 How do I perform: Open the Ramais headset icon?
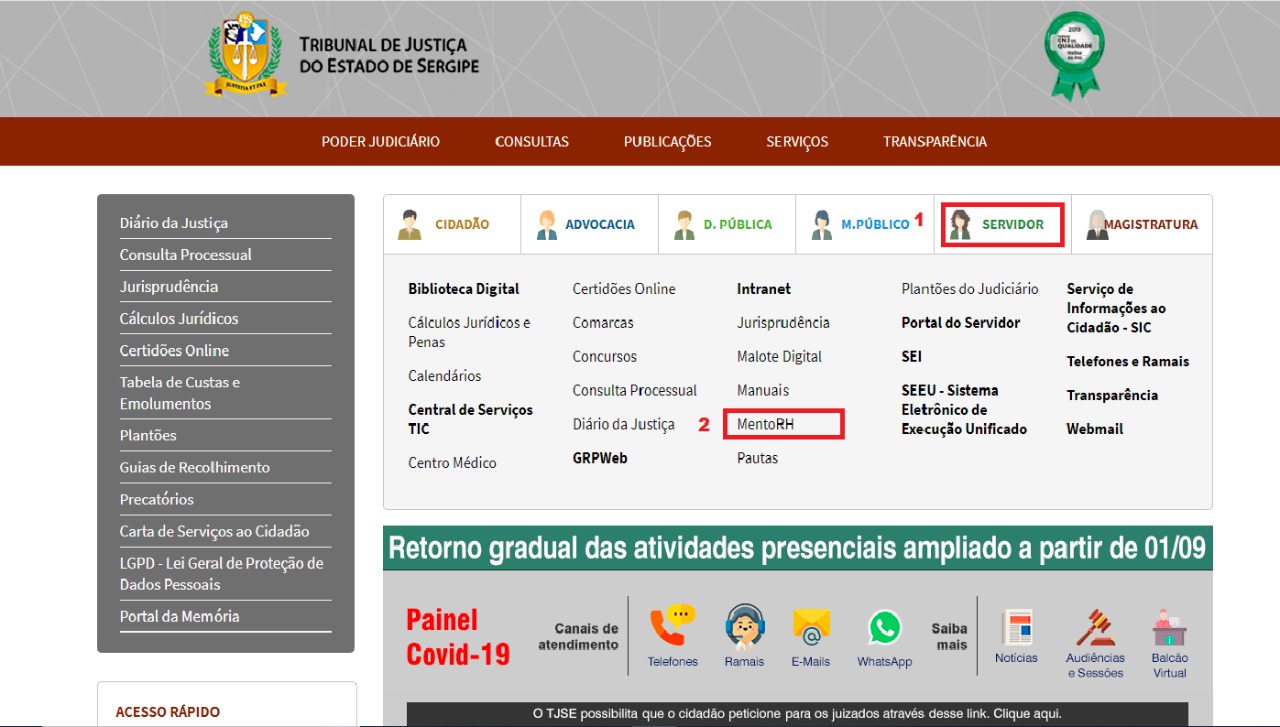coord(744,628)
